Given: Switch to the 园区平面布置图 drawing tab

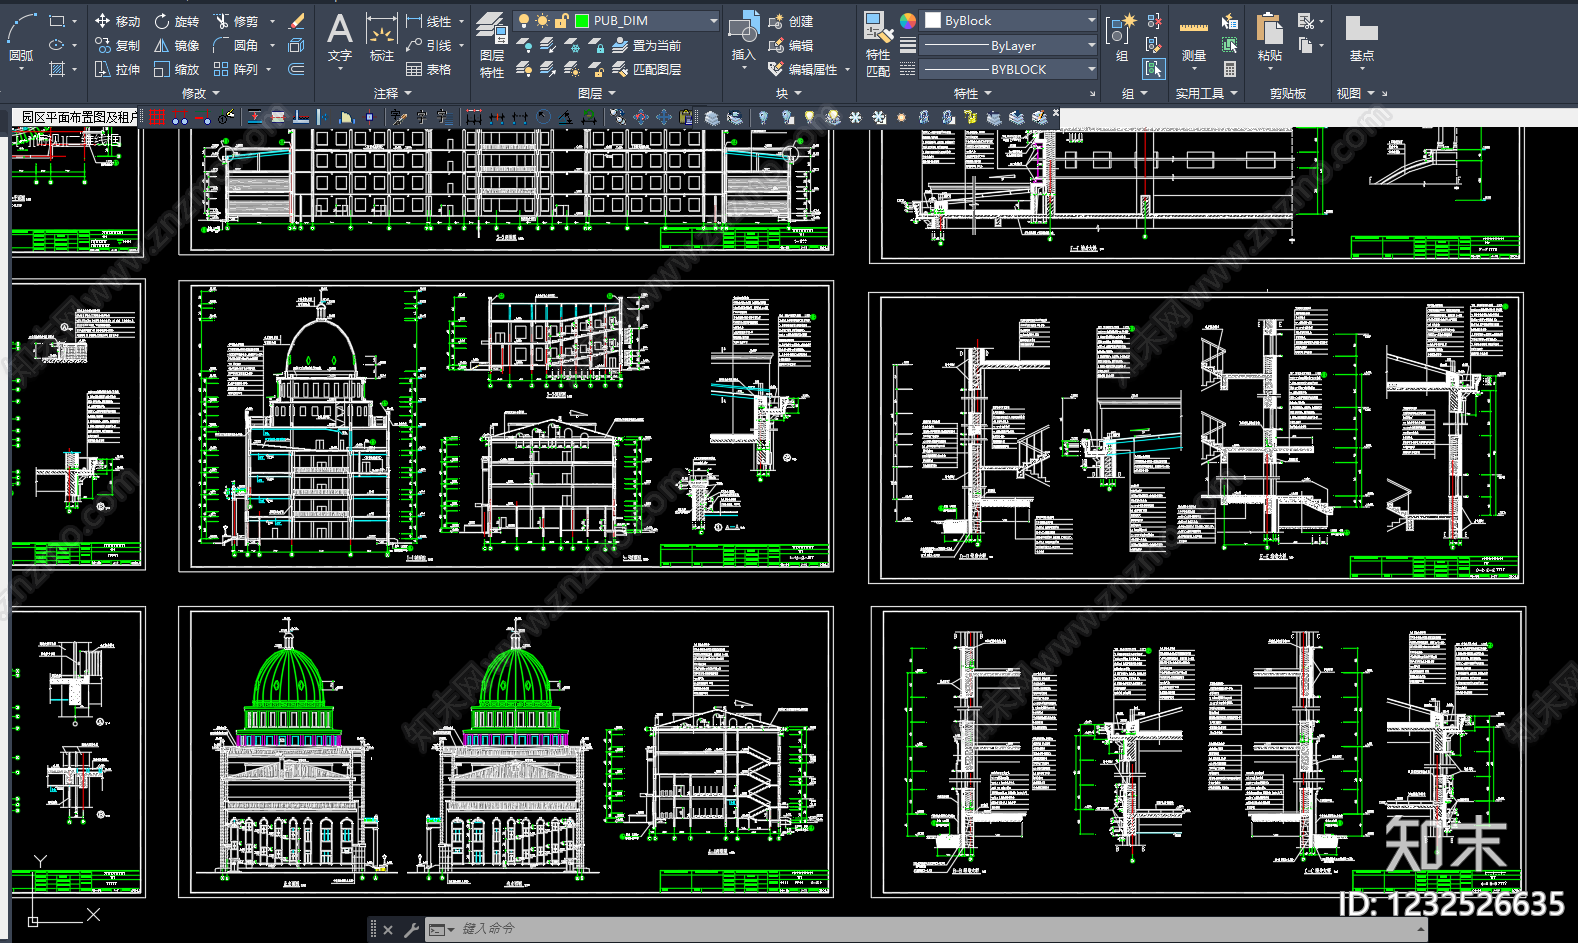Looking at the screenshot, I should point(76,117).
